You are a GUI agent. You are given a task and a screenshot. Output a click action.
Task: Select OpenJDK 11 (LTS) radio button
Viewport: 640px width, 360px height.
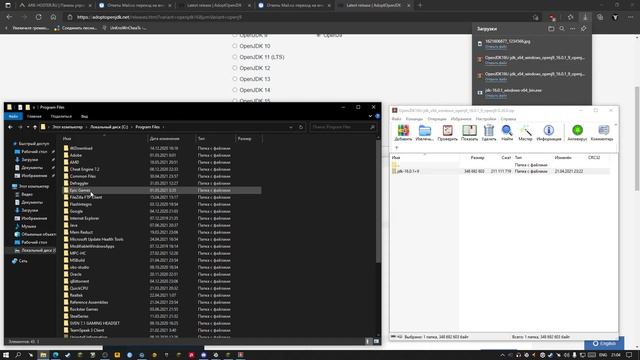[x=235, y=57]
